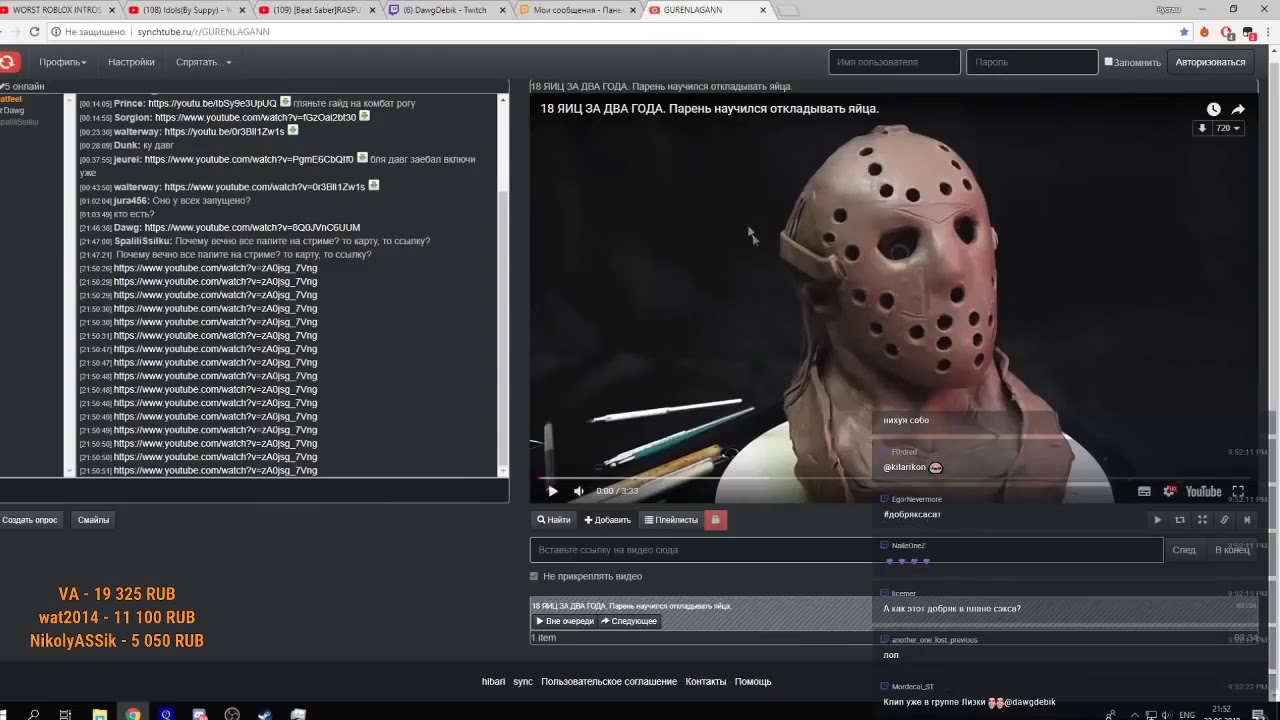Click the Добавить button
Screen dimensions: 1280x720
(x=607, y=520)
